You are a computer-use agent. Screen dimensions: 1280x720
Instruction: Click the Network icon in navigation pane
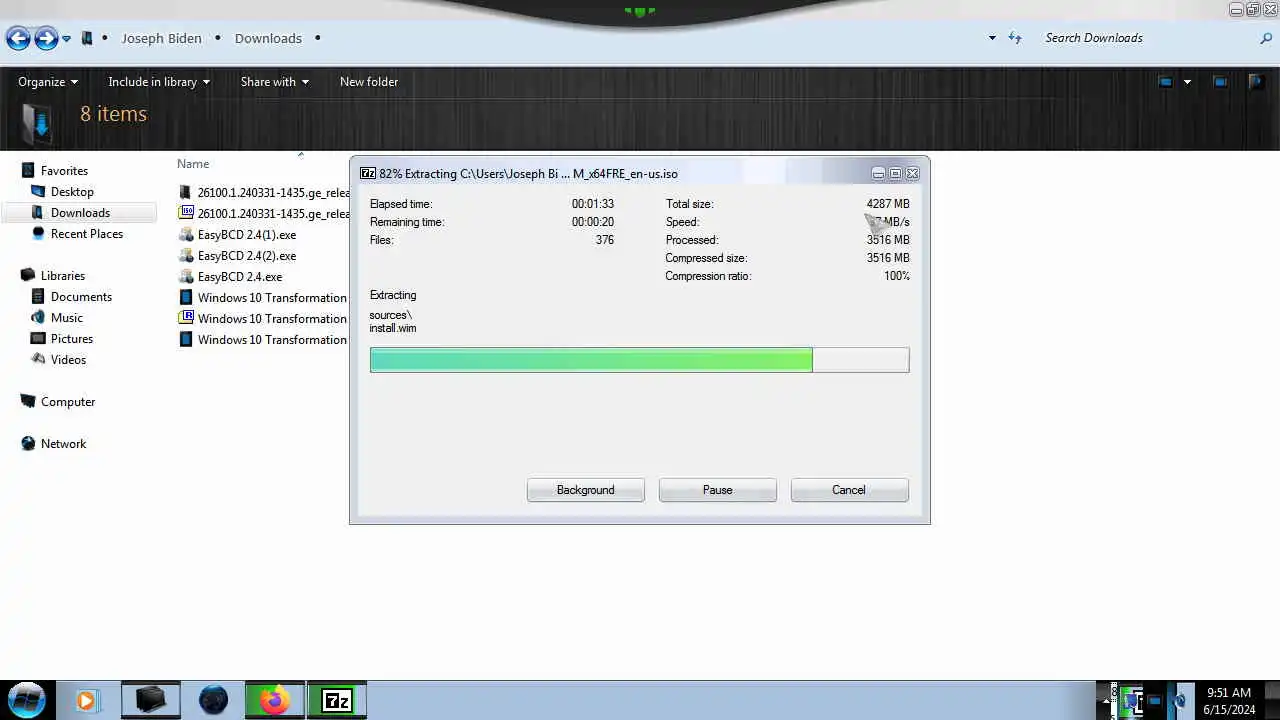[28, 444]
